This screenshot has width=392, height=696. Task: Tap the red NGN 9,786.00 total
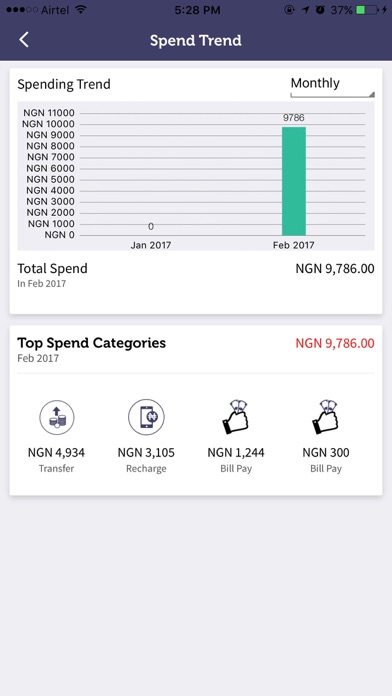click(335, 343)
